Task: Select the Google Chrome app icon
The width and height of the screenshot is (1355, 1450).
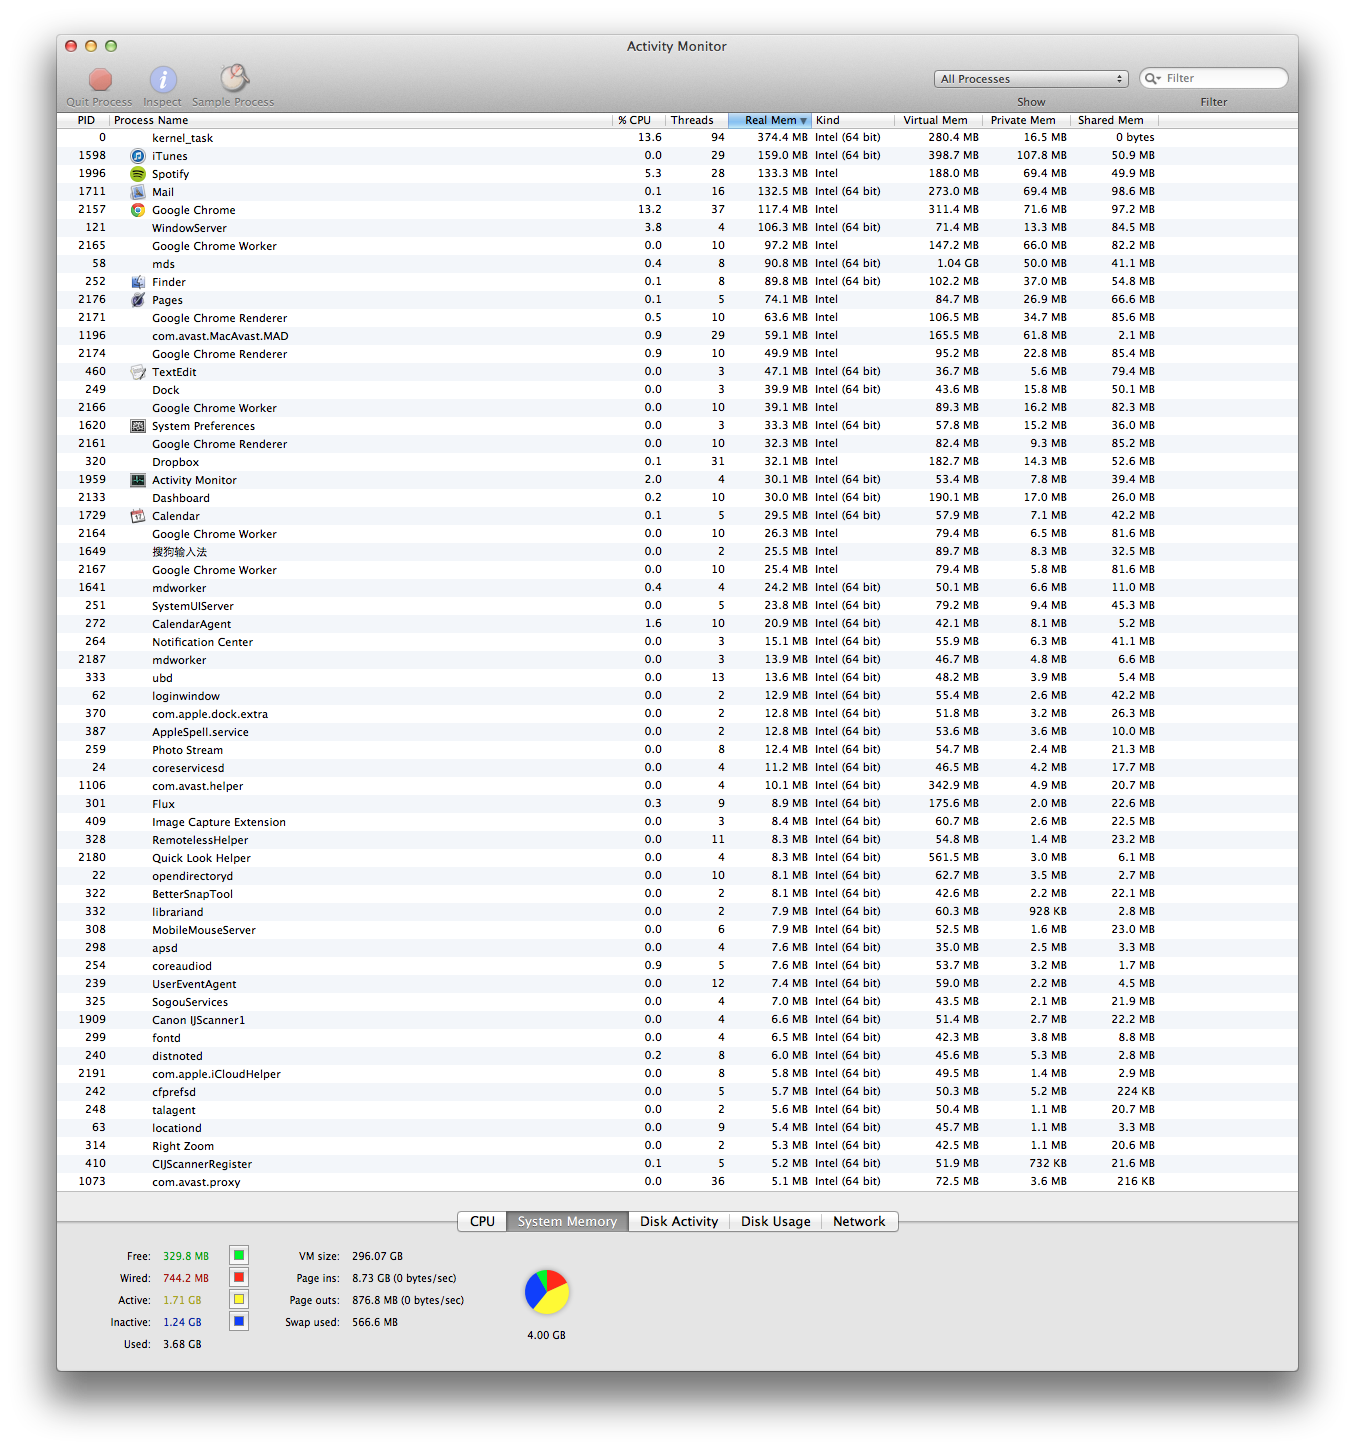Action: click(x=138, y=210)
